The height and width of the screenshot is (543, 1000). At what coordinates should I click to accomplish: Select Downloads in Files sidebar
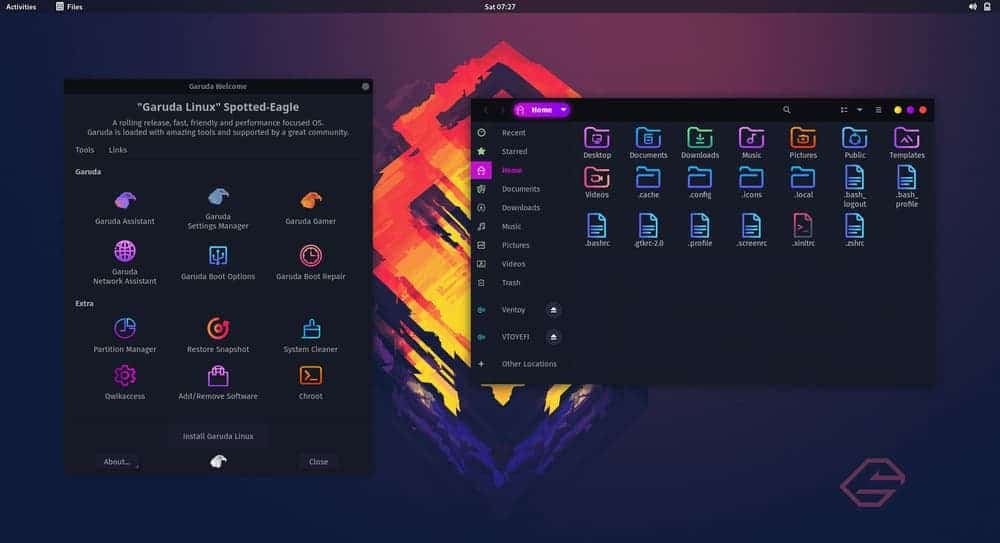pos(520,207)
